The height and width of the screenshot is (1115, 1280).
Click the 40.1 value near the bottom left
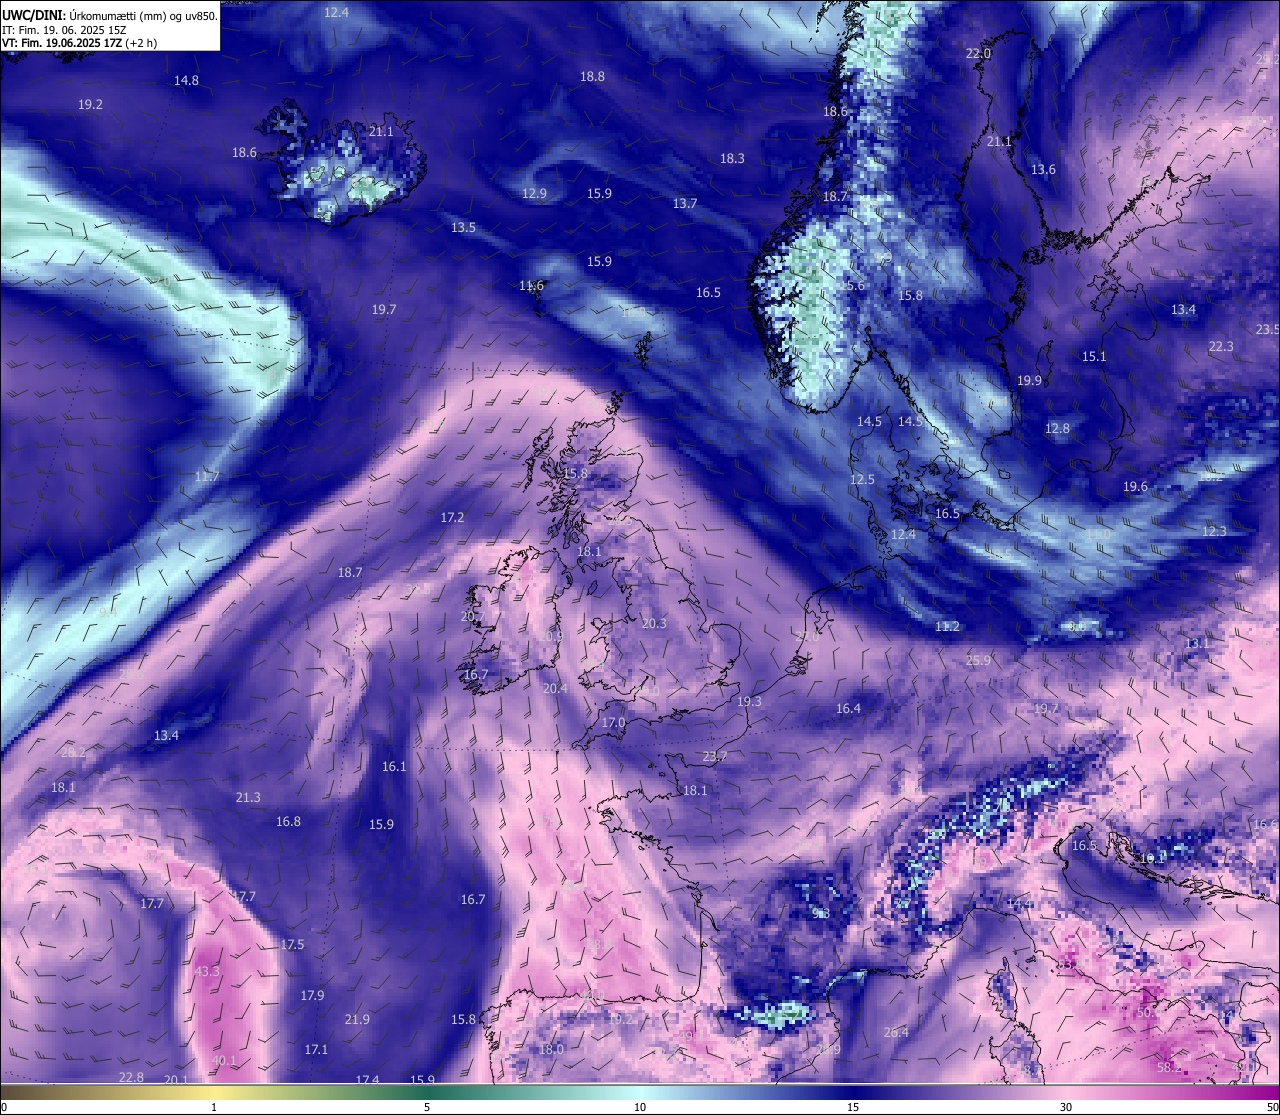tap(224, 1060)
